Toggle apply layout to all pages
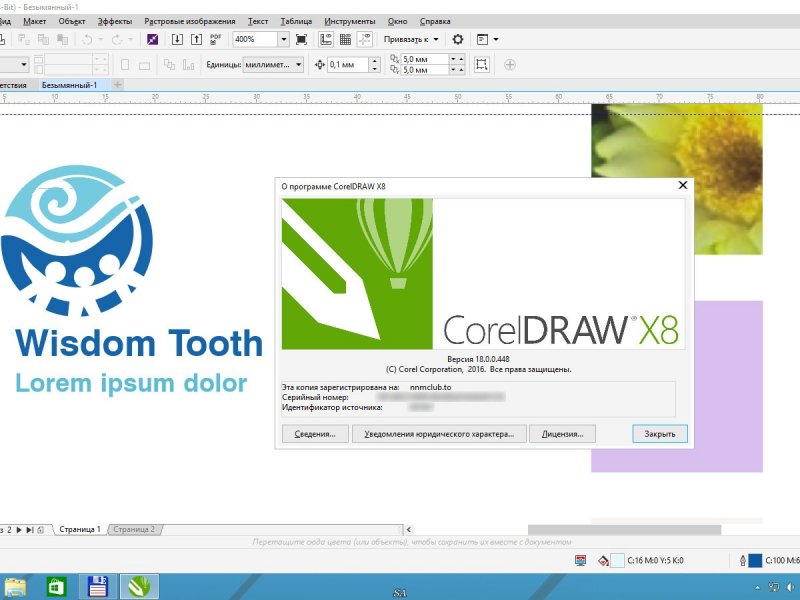This screenshot has width=800, height=600. point(169,65)
